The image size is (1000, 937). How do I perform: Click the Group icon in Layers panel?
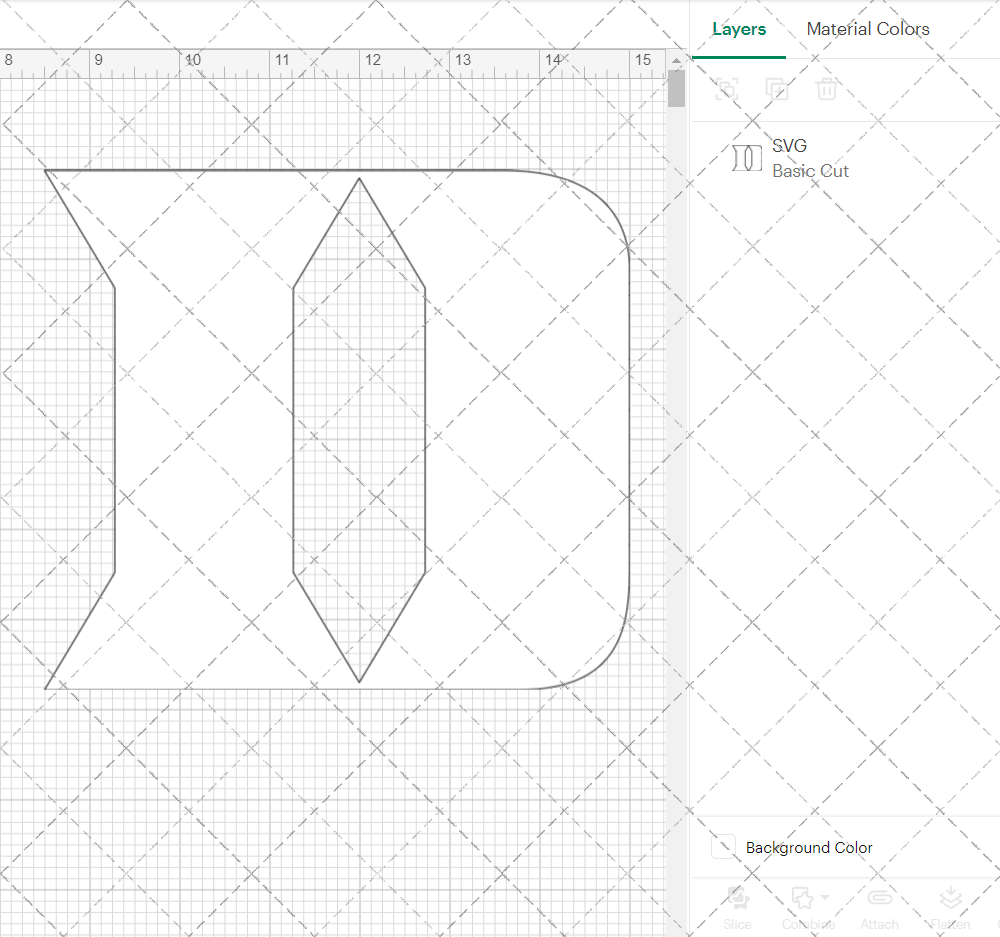(x=727, y=89)
